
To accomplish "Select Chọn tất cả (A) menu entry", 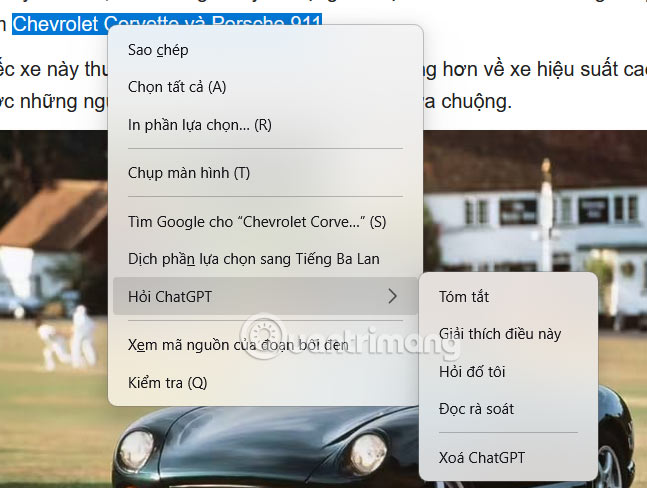I will click(265, 87).
